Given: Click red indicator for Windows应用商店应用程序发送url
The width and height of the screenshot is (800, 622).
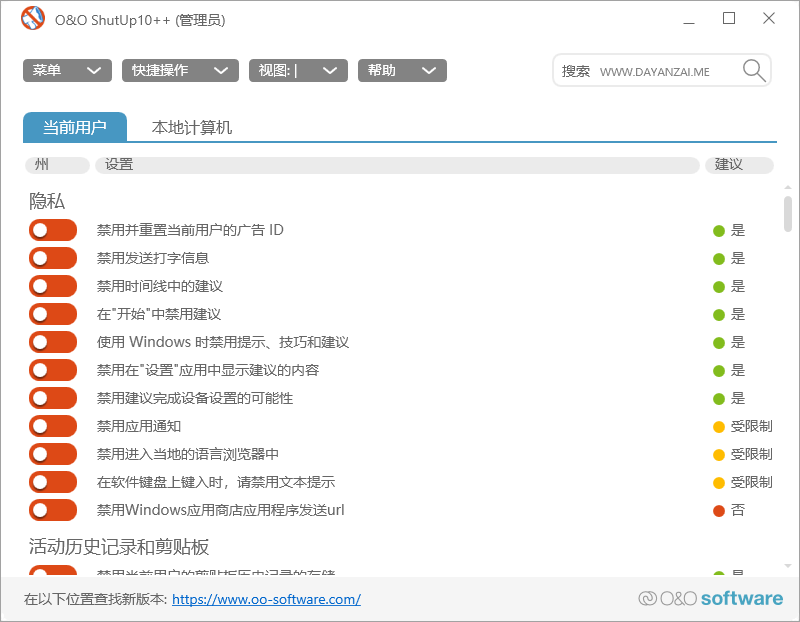Looking at the screenshot, I should coord(718,511).
